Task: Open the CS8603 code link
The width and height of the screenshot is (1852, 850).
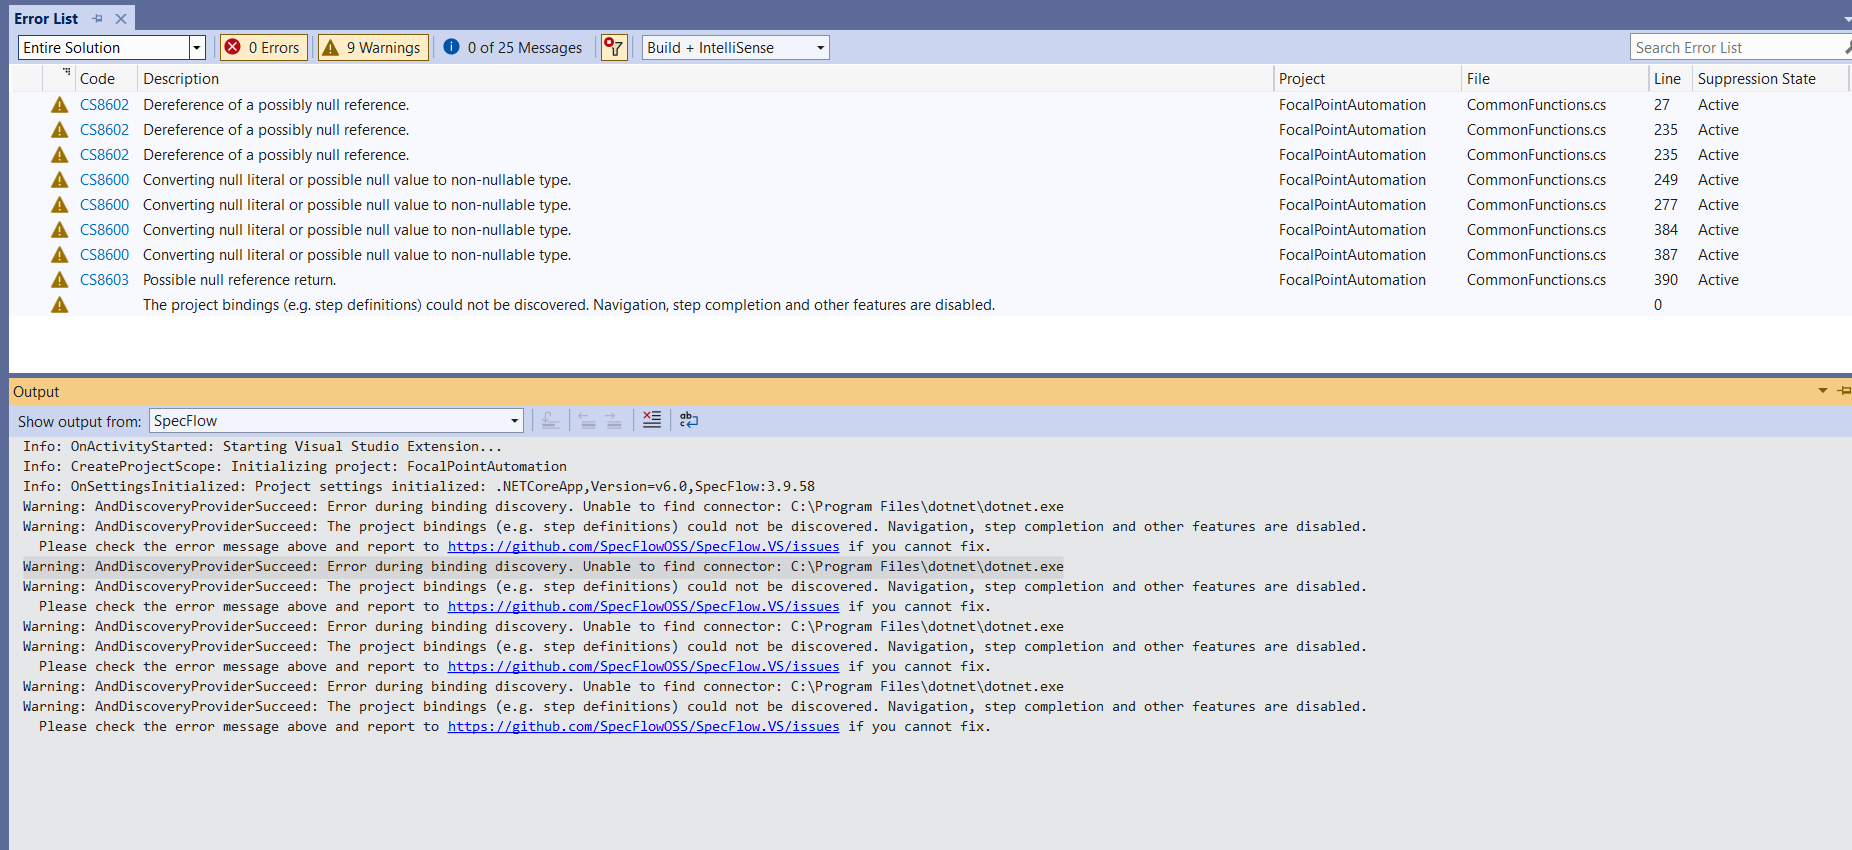Action: (x=104, y=280)
